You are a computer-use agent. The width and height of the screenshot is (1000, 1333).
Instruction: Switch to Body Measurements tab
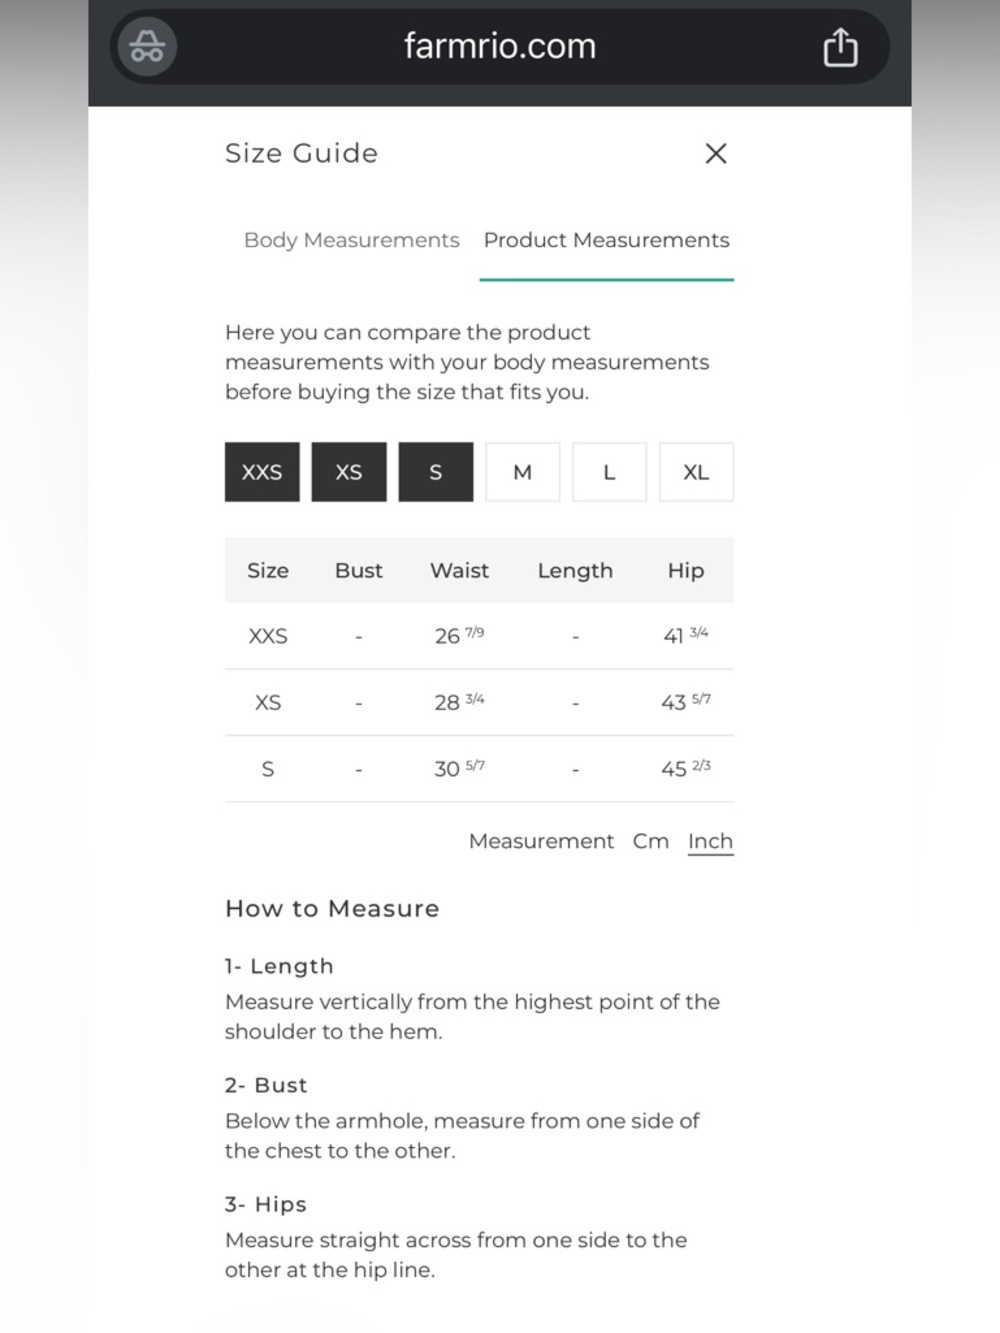[352, 240]
